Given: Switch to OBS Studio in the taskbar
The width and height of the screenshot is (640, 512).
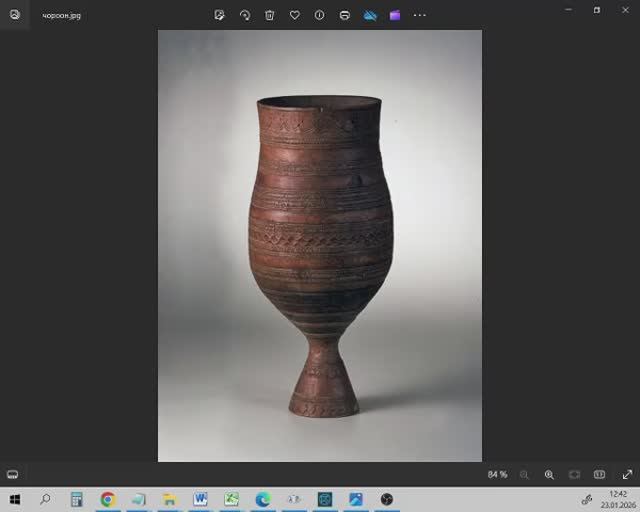Looking at the screenshot, I should coord(387,499).
